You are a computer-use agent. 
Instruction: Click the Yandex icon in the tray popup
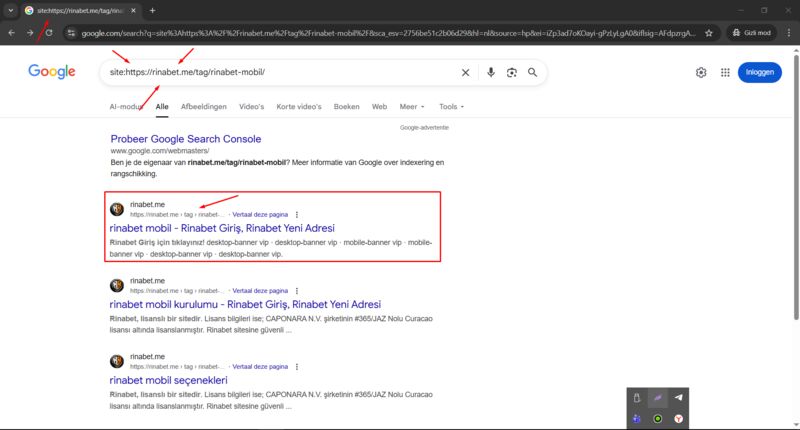point(679,420)
